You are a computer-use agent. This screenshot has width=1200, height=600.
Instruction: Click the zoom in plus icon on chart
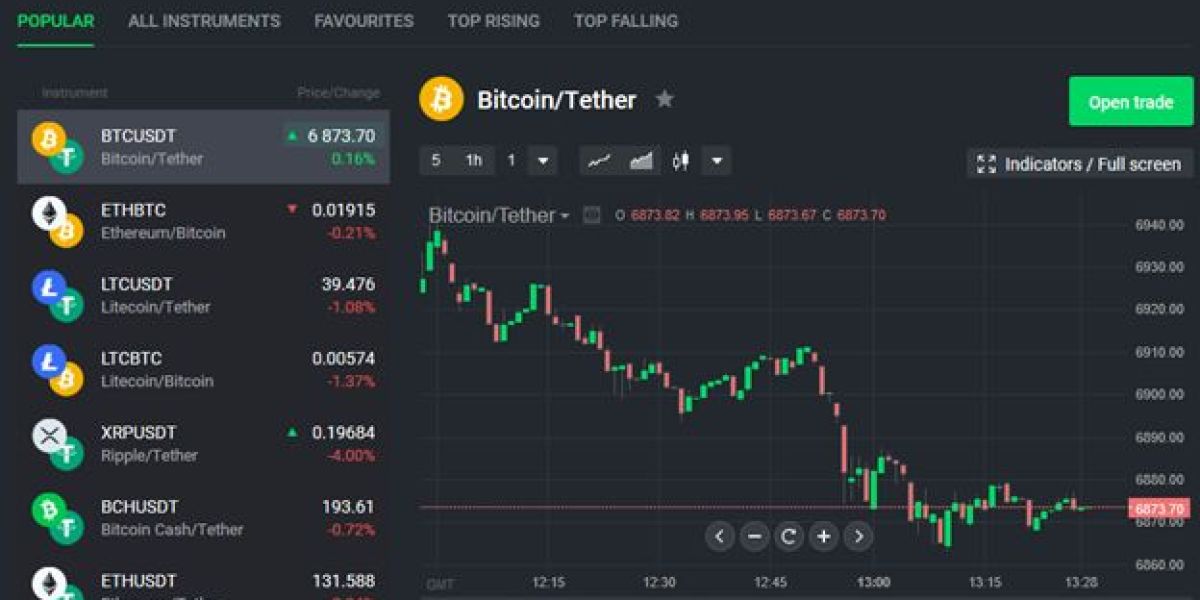click(823, 536)
